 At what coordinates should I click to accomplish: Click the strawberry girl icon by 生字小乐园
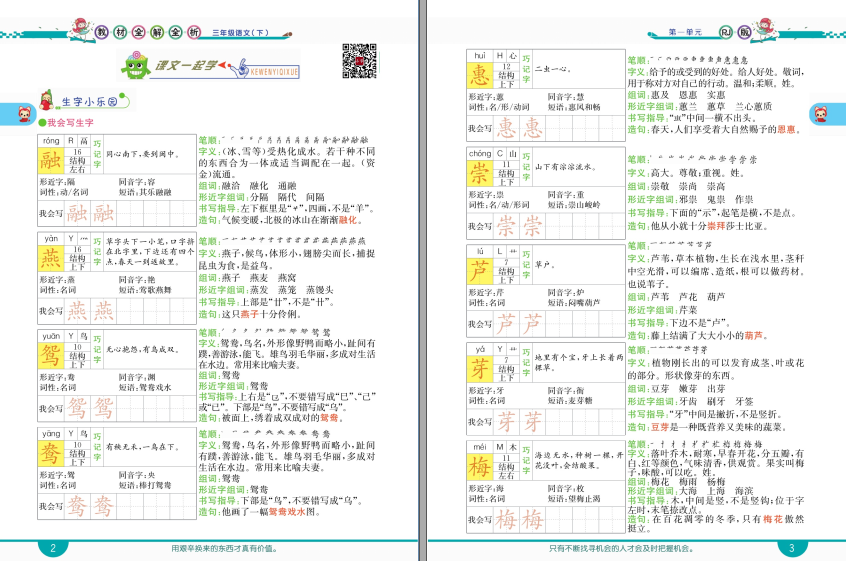(x=43, y=100)
